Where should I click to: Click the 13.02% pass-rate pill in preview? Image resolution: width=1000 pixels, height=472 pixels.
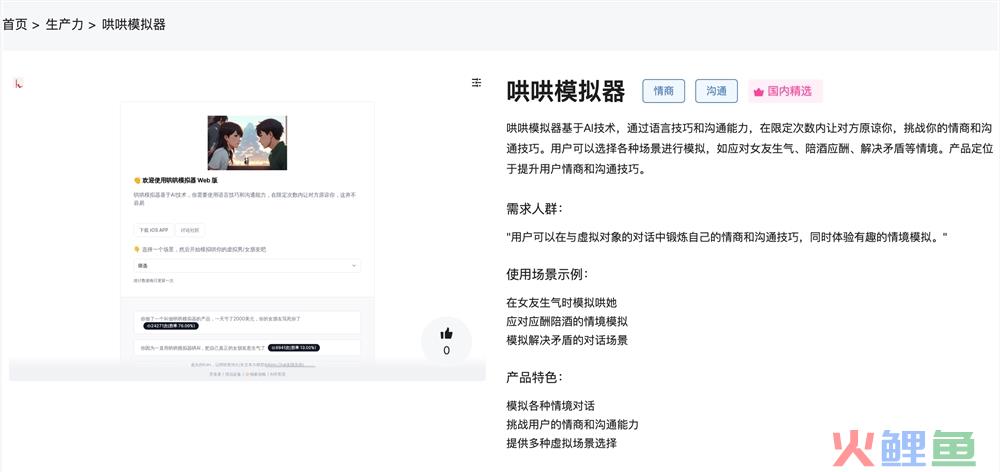pos(293,348)
